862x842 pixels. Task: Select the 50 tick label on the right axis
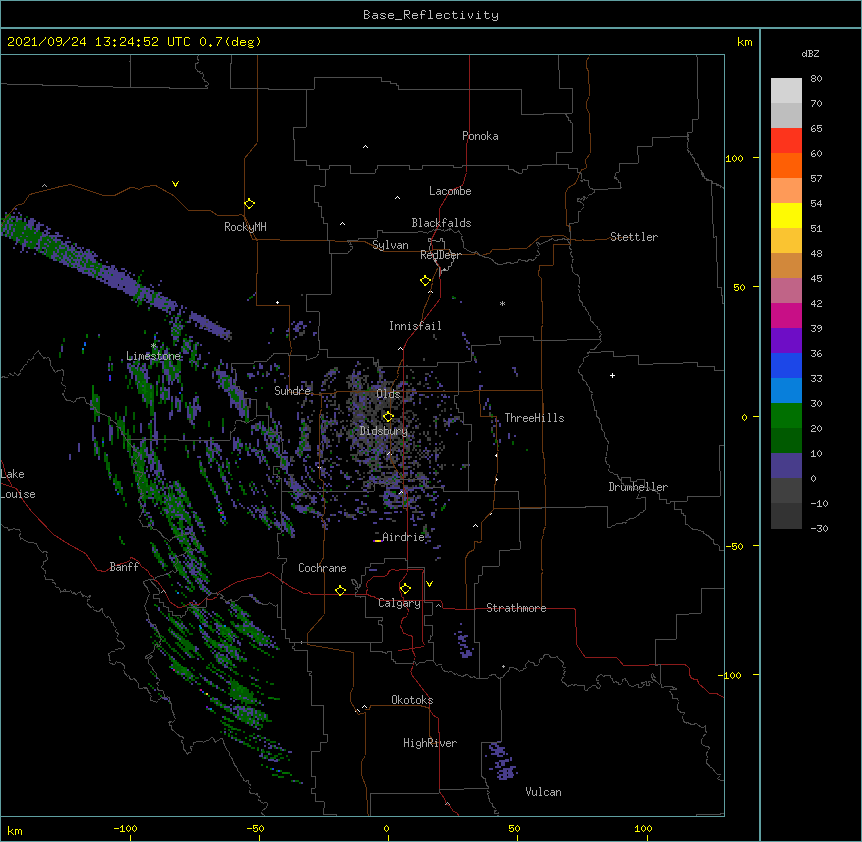739,287
